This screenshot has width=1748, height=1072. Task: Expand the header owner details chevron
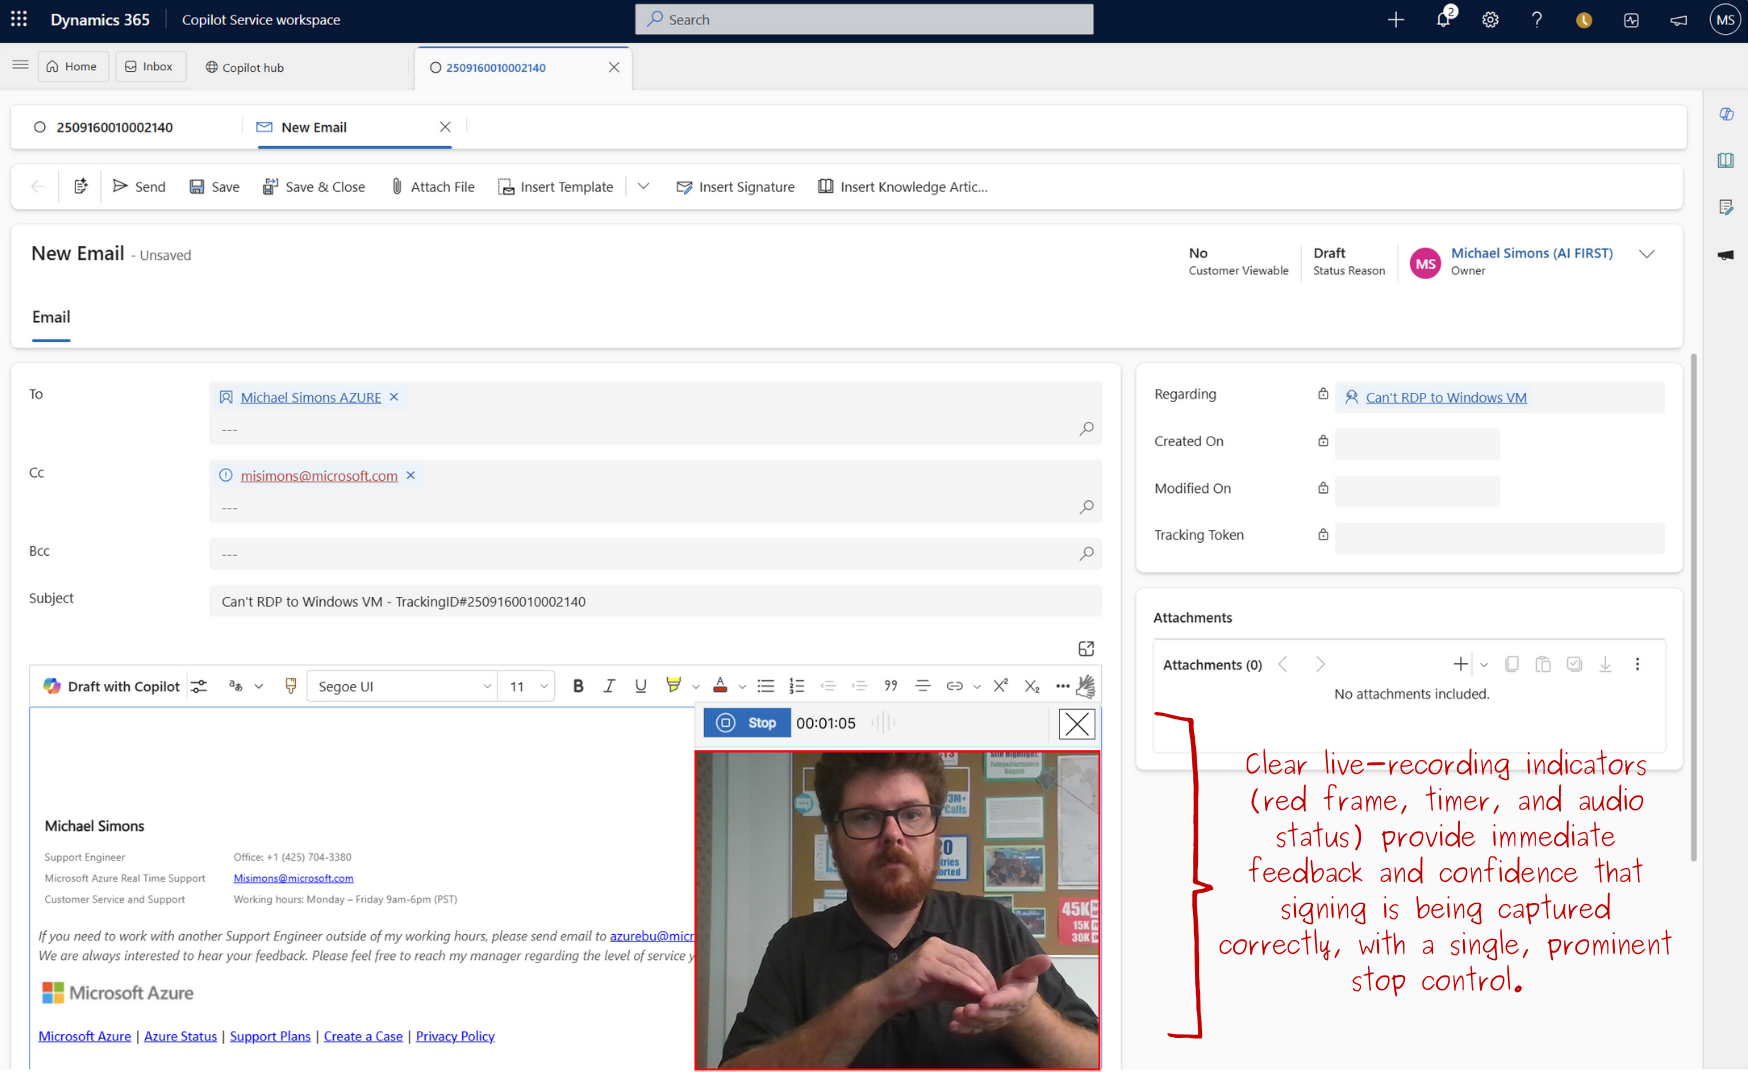coord(1646,254)
